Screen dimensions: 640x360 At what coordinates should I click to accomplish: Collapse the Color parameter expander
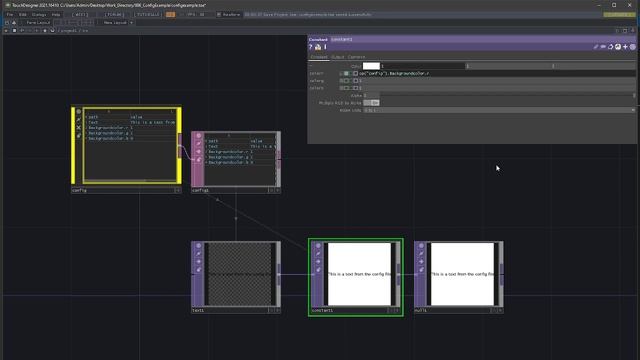click(311, 66)
